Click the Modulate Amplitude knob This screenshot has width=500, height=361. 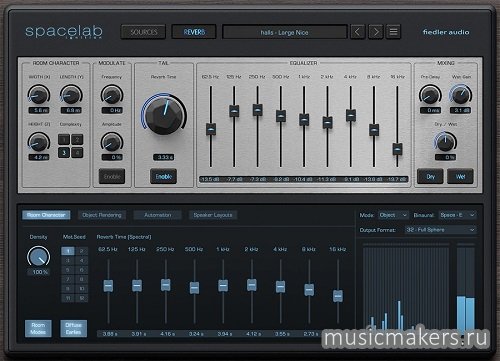pos(112,142)
